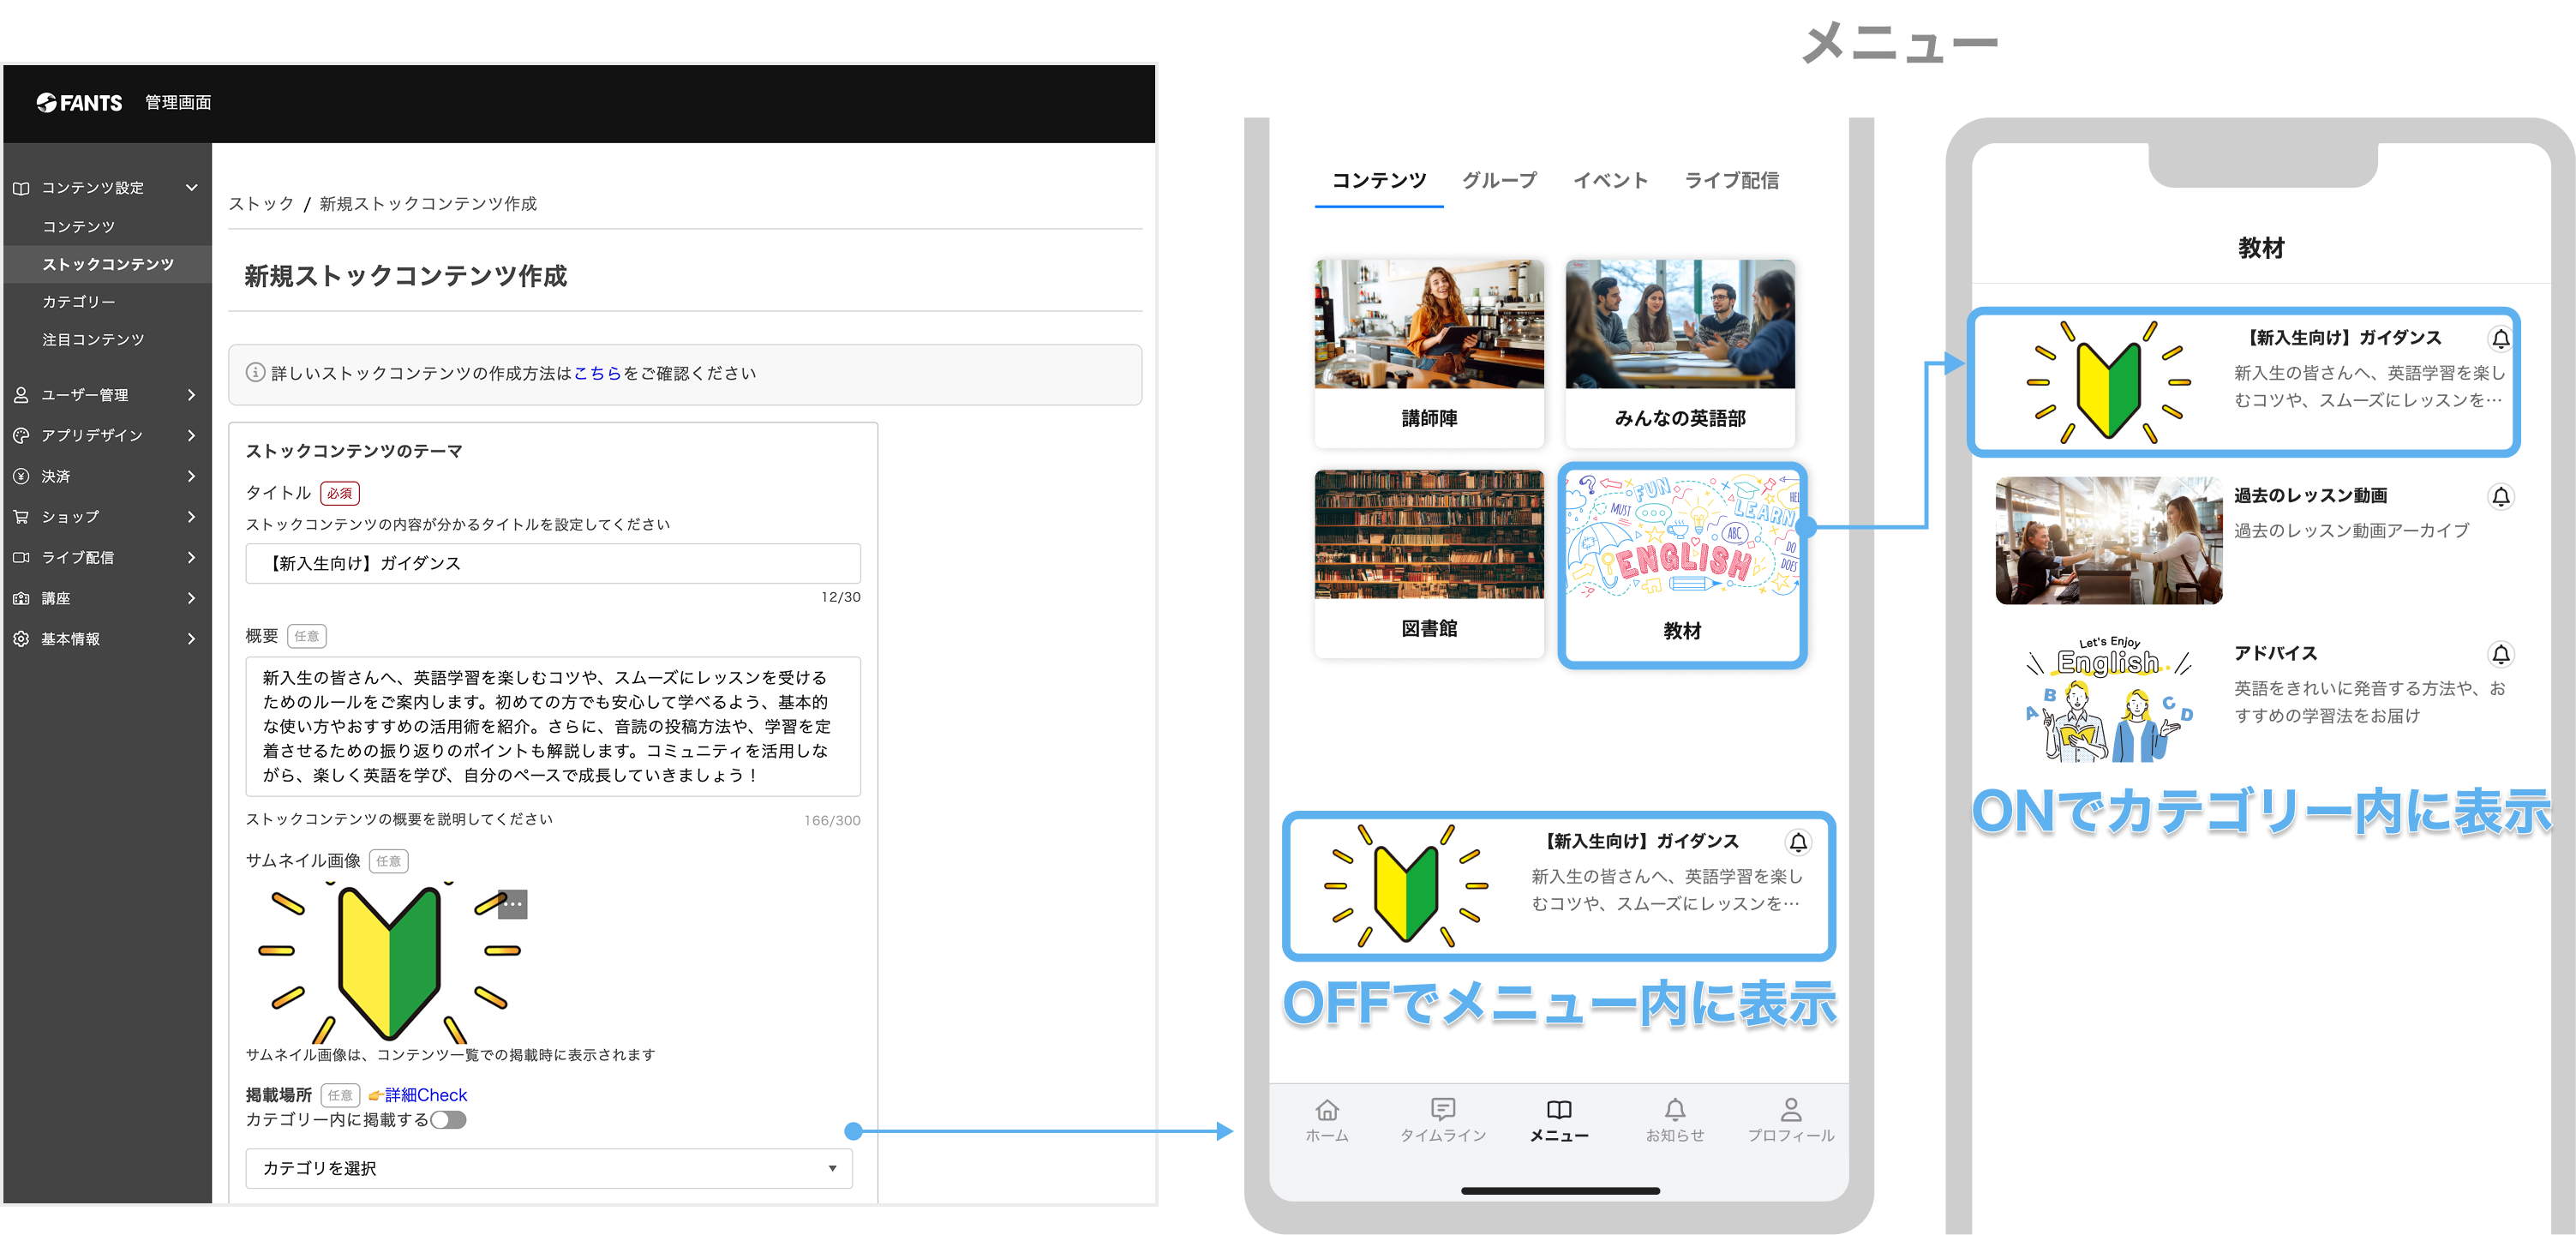
Task: Click the 基本情報 gear icon
Action: pyautogui.click(x=21, y=639)
